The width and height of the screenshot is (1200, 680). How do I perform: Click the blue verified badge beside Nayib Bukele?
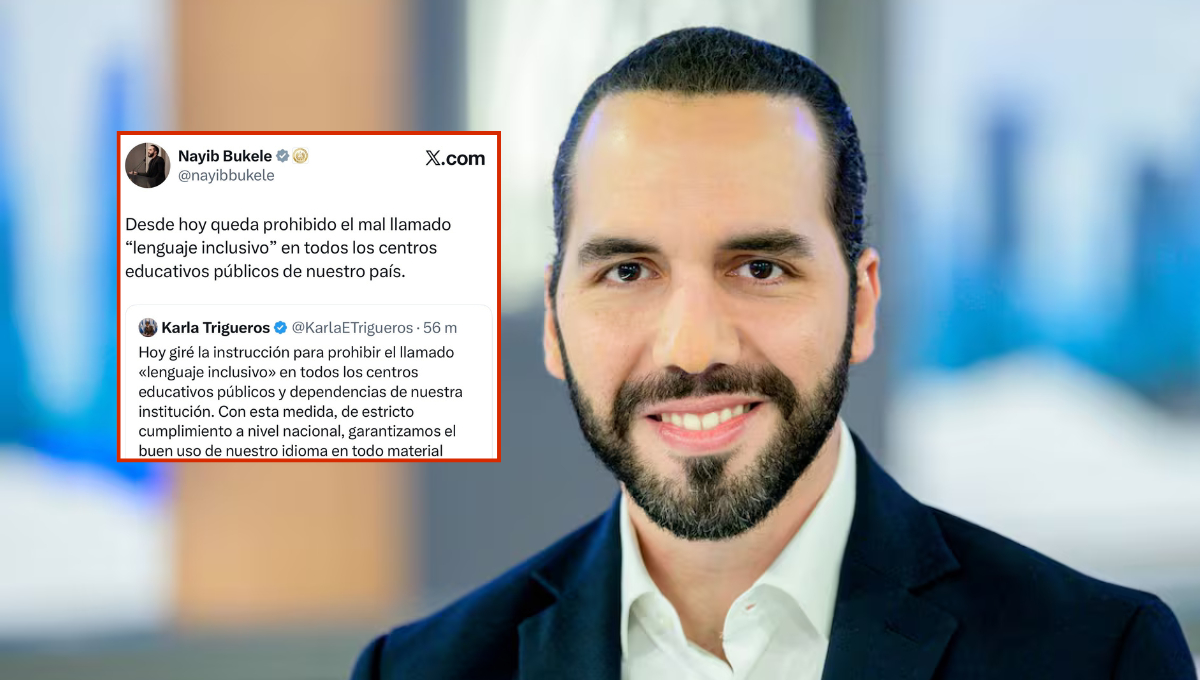pos(282,156)
